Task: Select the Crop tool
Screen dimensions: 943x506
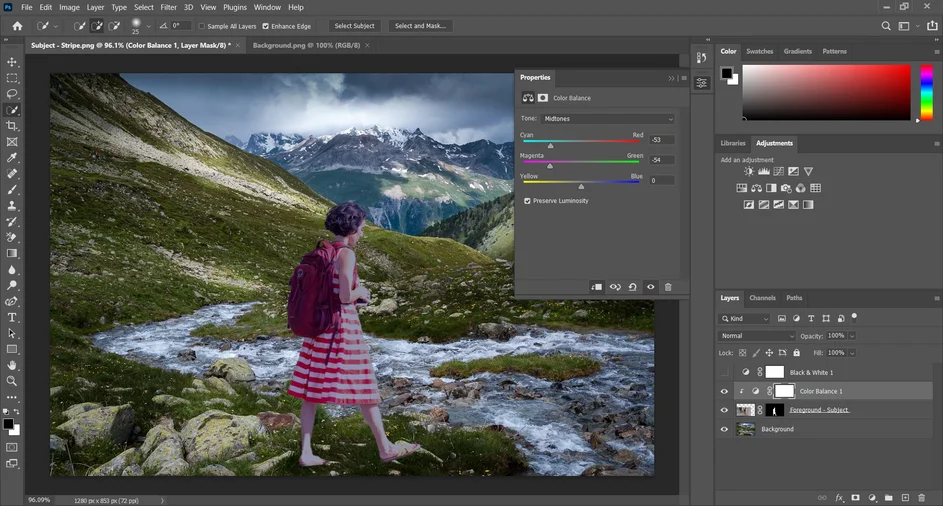Action: [12, 126]
